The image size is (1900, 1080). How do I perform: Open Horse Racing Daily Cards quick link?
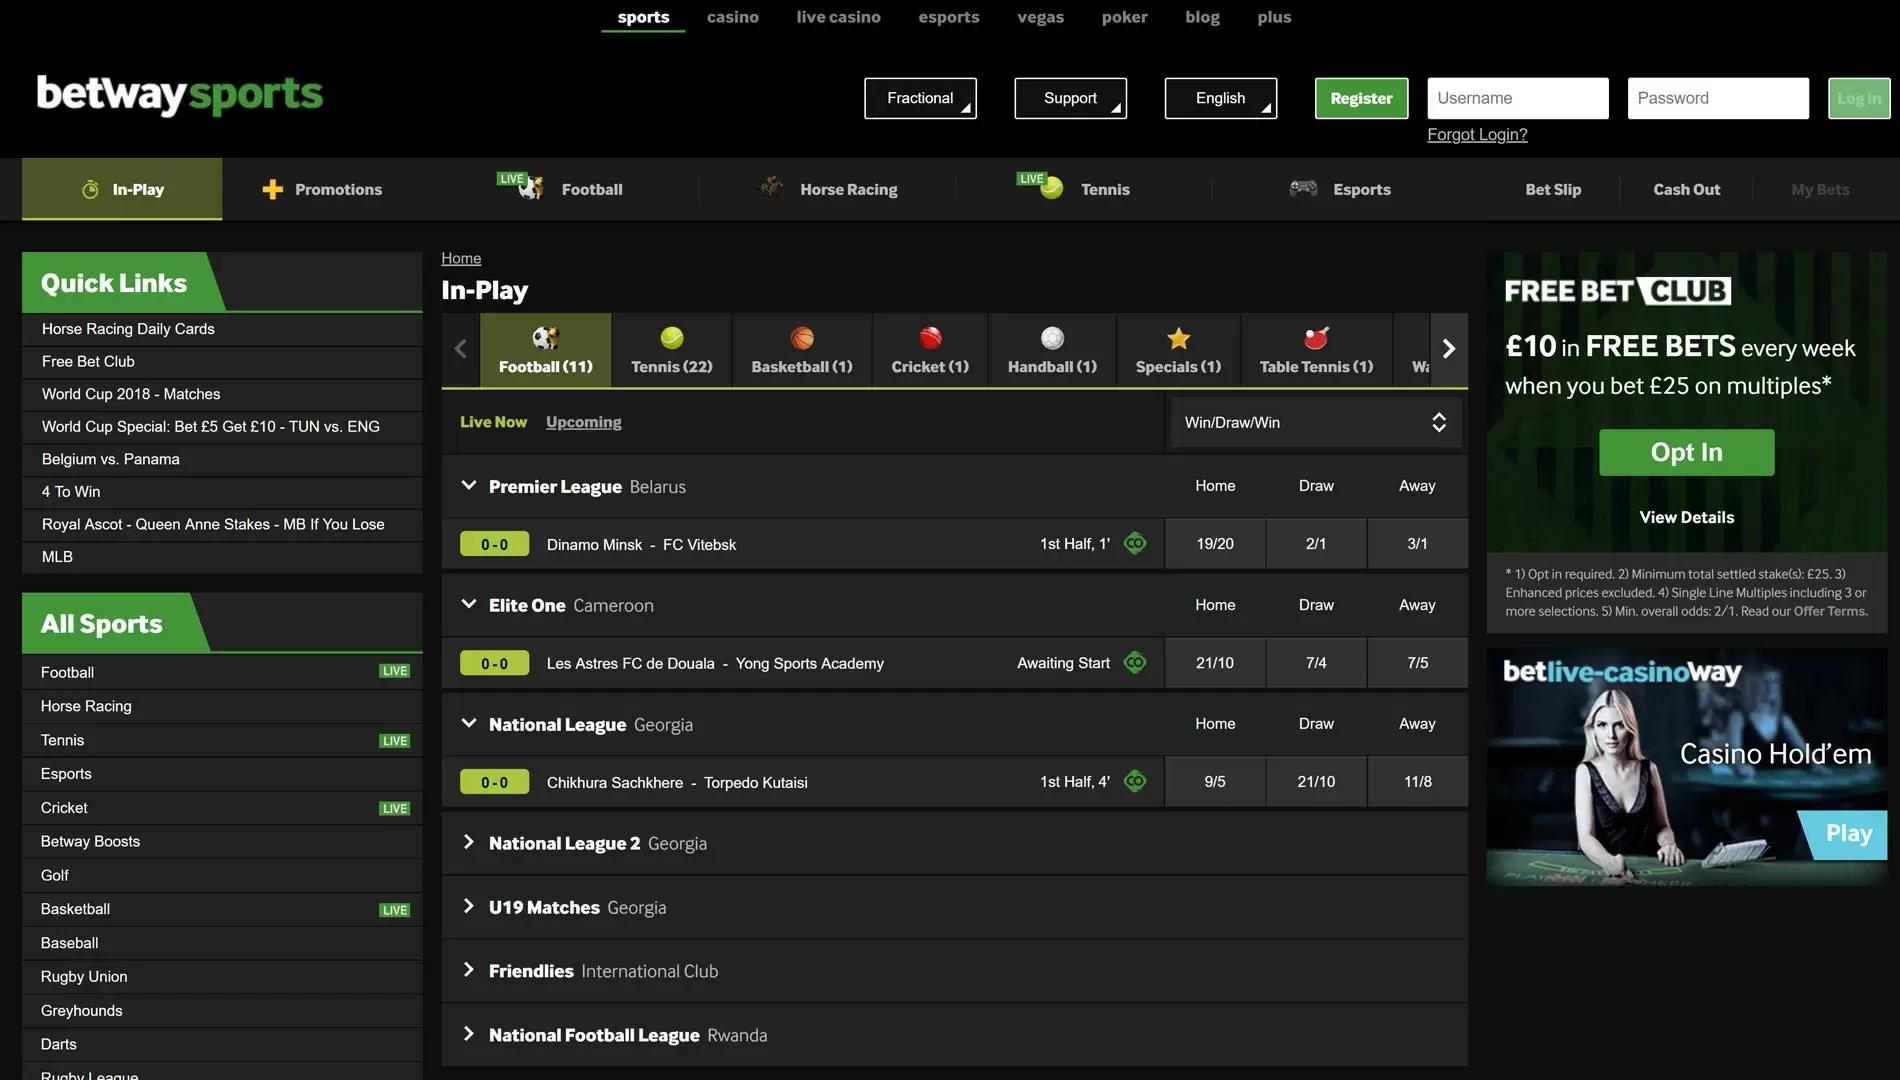222,329
